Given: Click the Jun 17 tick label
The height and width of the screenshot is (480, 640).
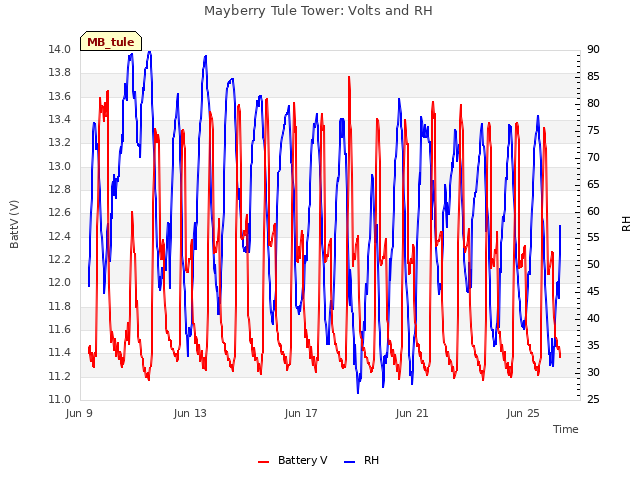Looking at the screenshot, I should 301,413.
